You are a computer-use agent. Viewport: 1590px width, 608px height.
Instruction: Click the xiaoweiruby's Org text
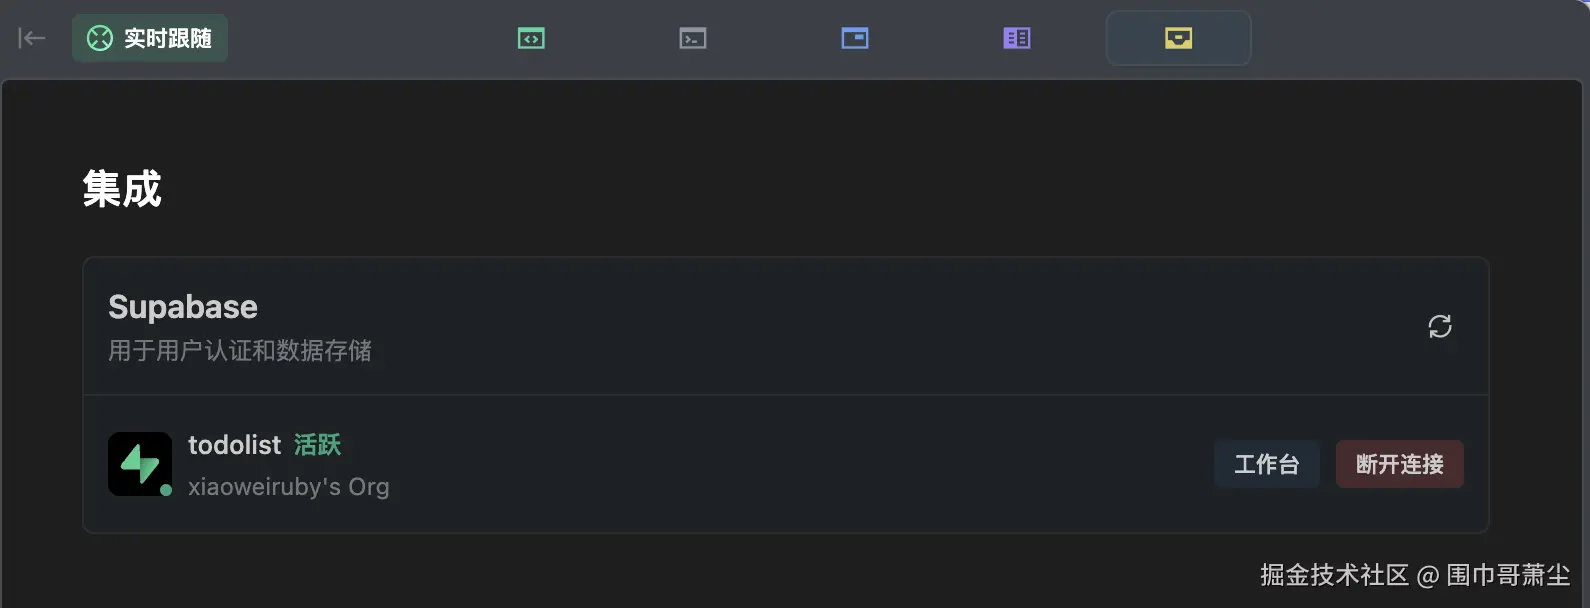point(289,487)
